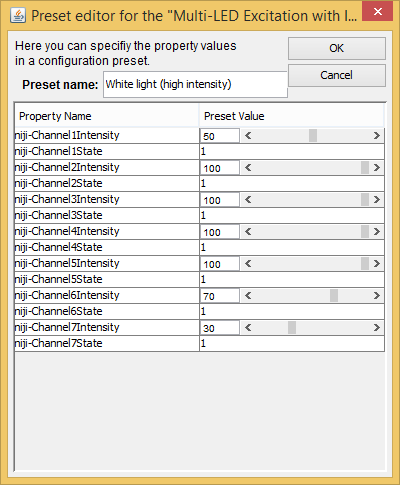The height and width of the screenshot is (485, 400).
Task: Click right arrow of Channel6Intensity slider
Action: pyautogui.click(x=377, y=296)
